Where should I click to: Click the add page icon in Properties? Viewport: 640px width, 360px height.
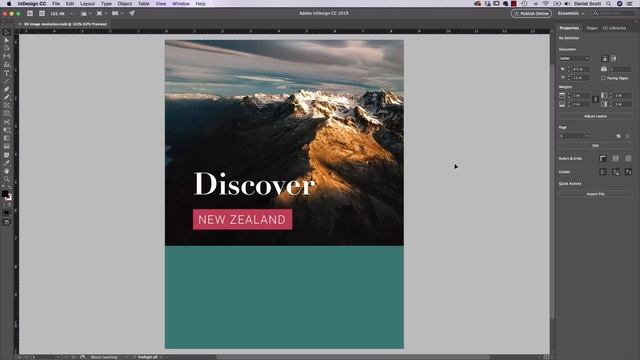click(618, 136)
